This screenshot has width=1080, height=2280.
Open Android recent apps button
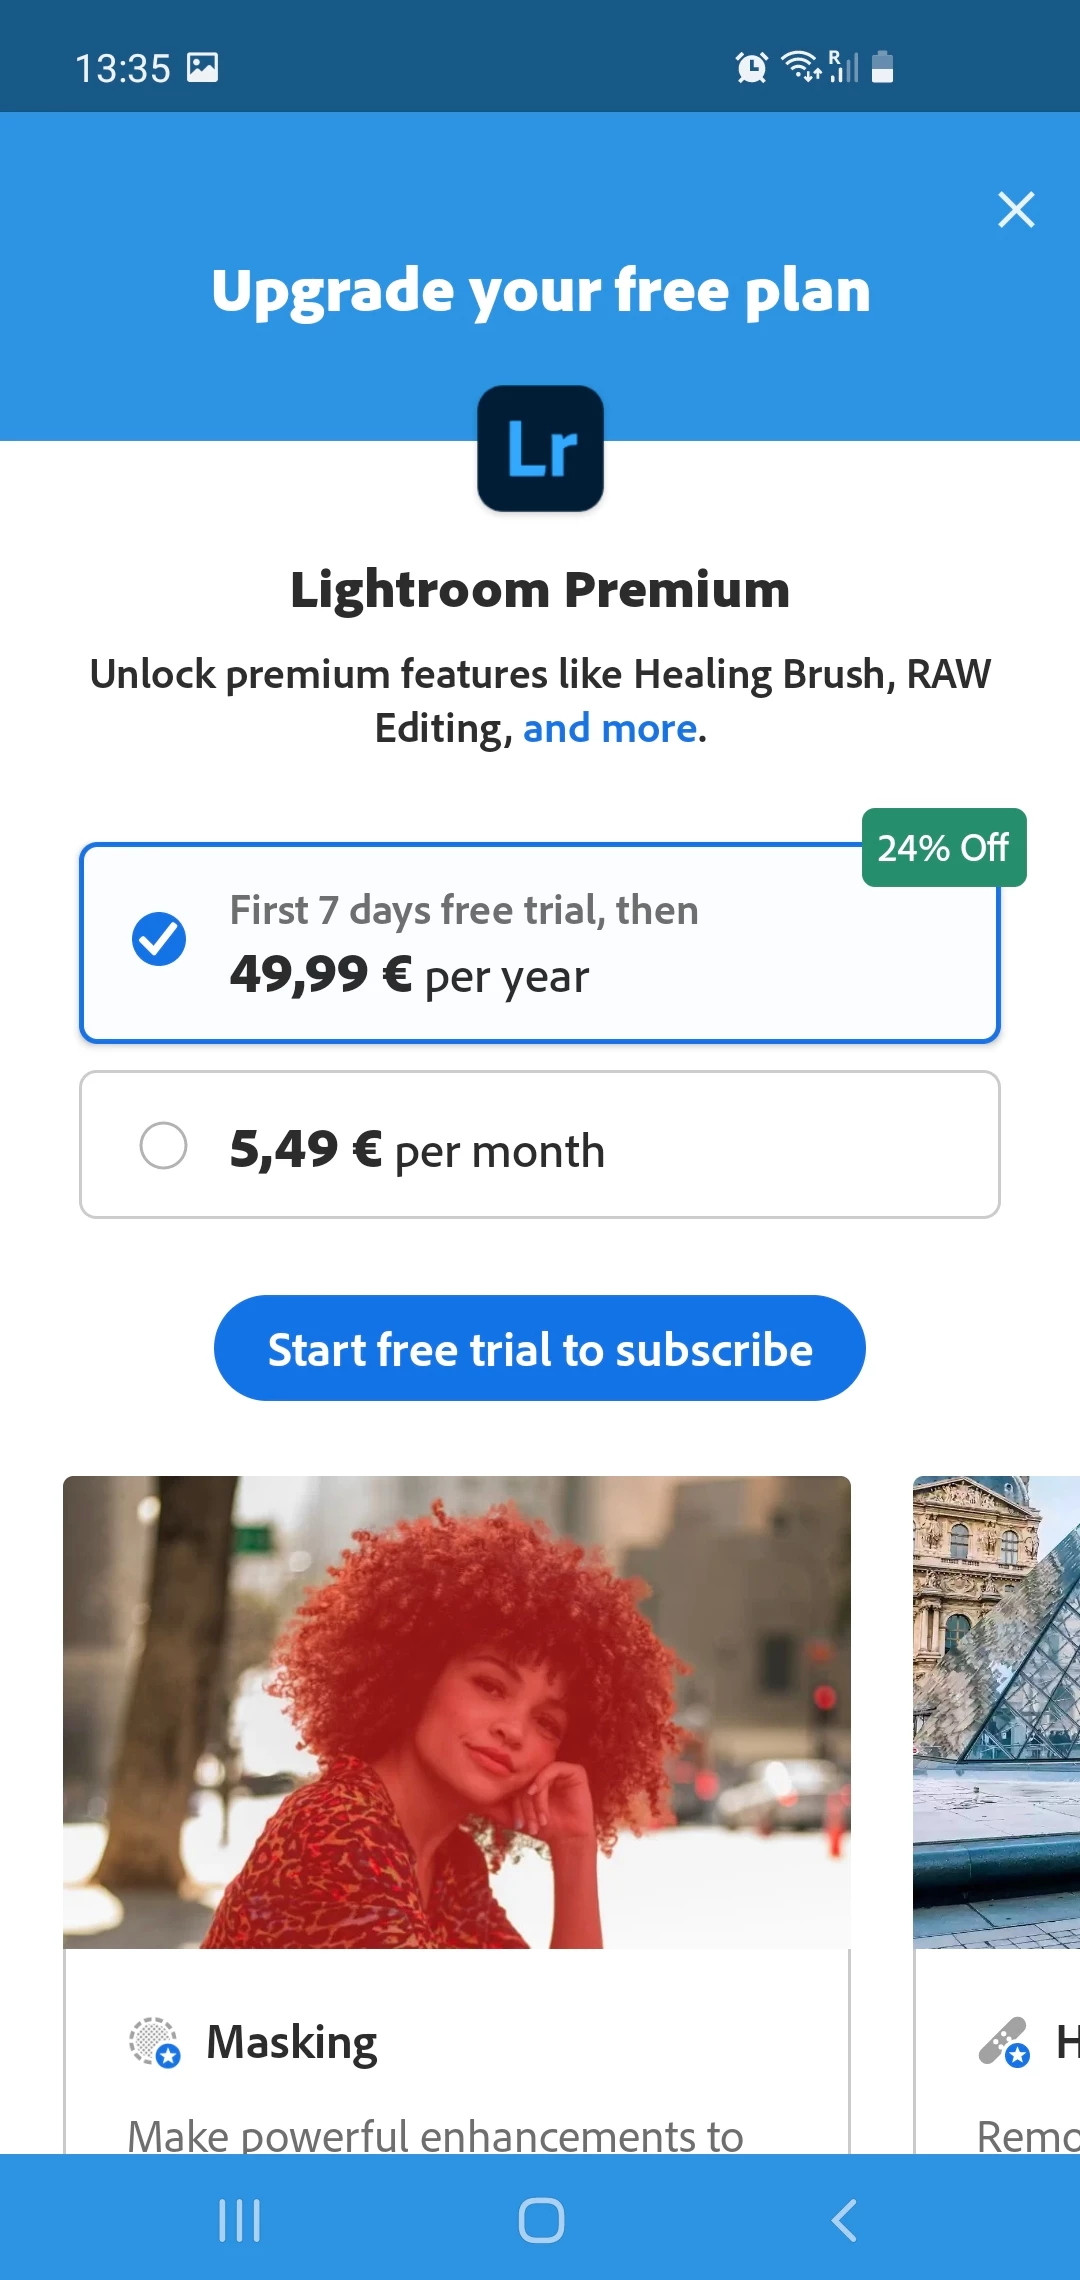click(x=239, y=2220)
